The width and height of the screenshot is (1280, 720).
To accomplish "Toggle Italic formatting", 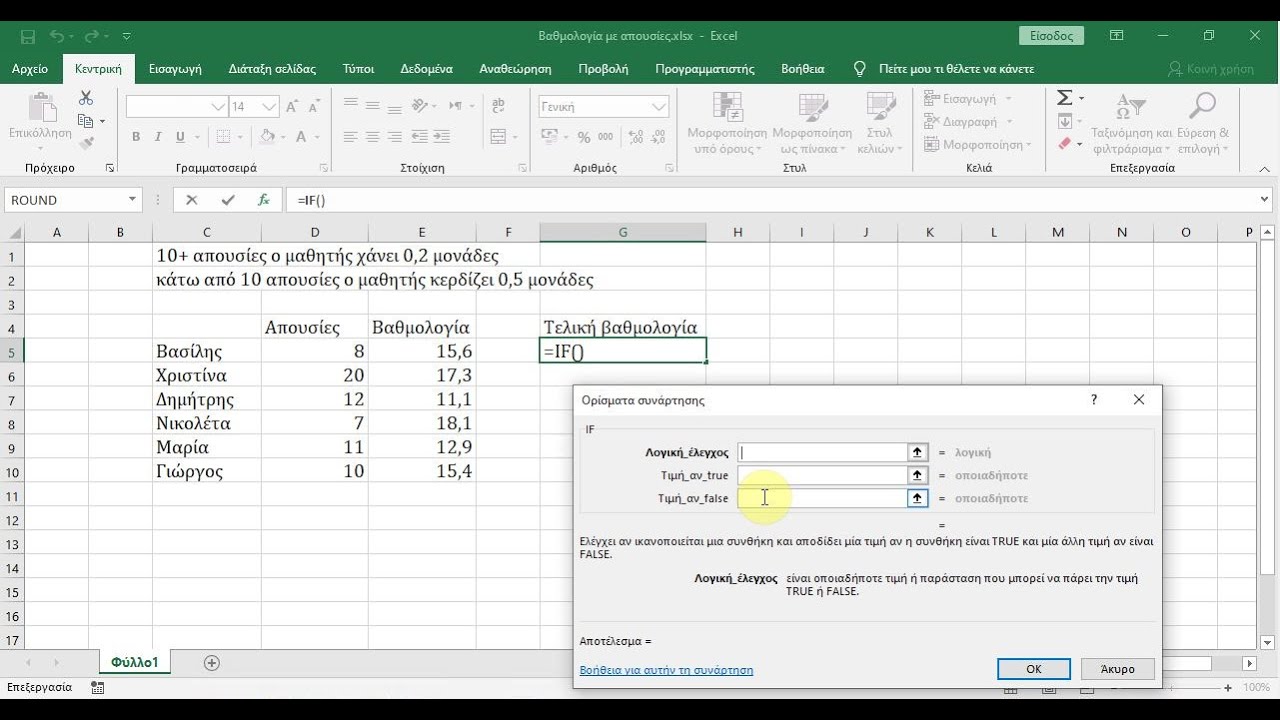I will pos(158,137).
